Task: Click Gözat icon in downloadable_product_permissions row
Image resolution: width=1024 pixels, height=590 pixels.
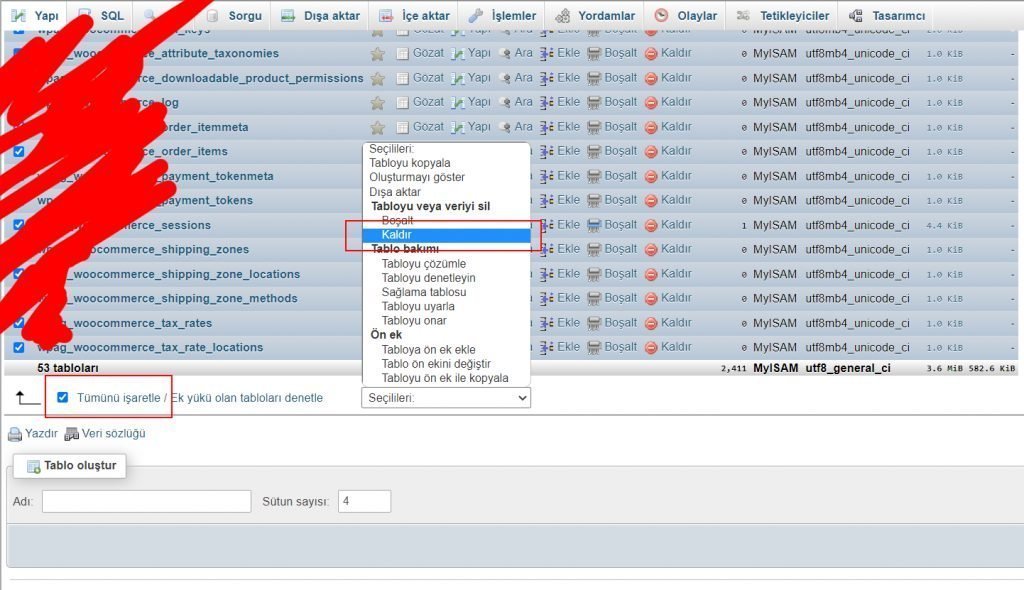Action: (x=402, y=78)
